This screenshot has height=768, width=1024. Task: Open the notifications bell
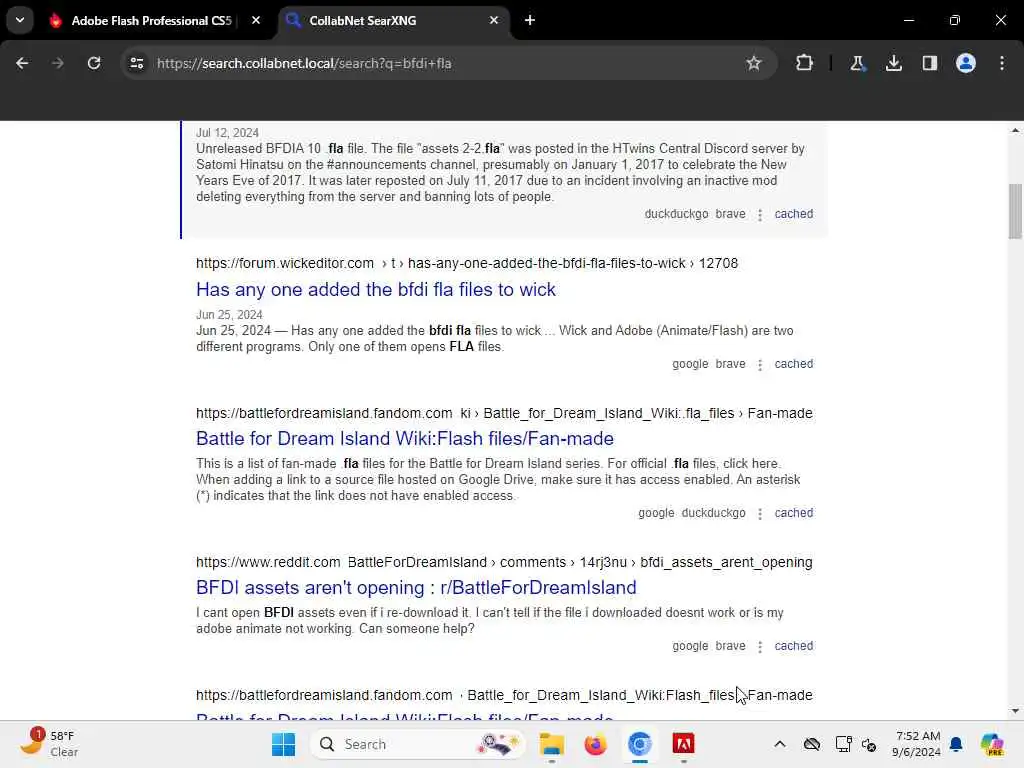click(x=956, y=744)
